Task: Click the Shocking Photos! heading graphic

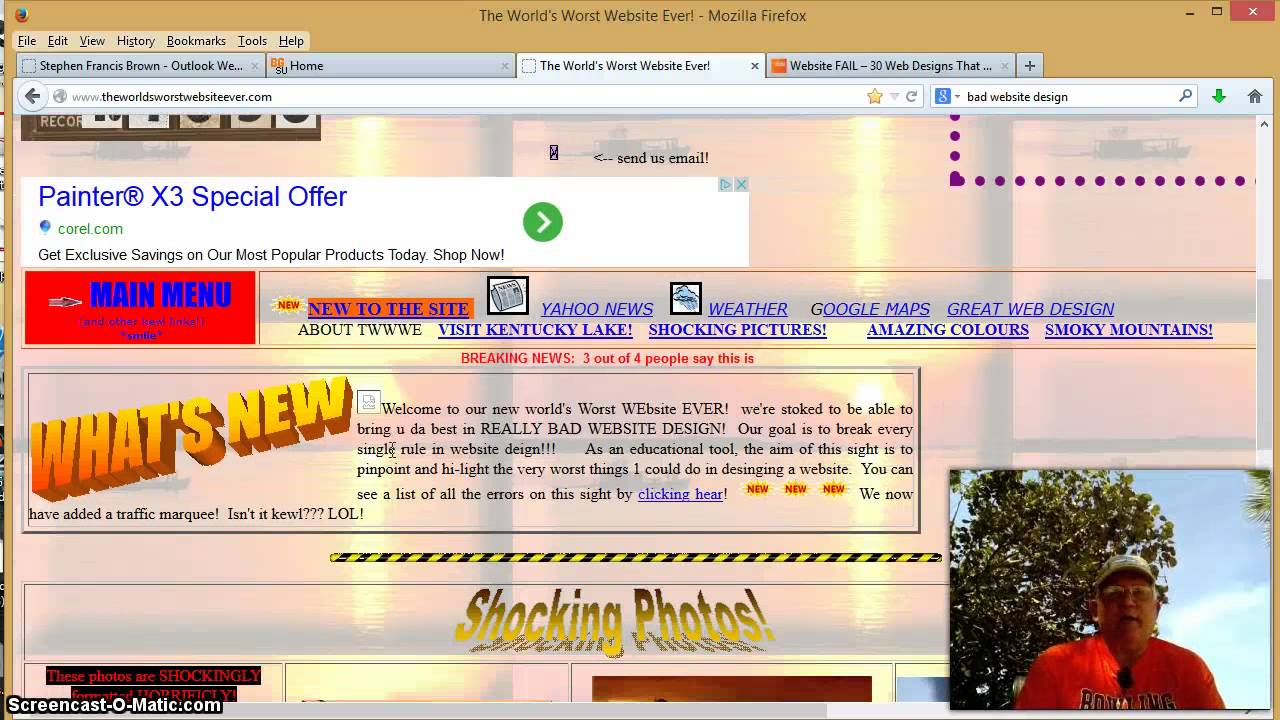Action: (614, 620)
